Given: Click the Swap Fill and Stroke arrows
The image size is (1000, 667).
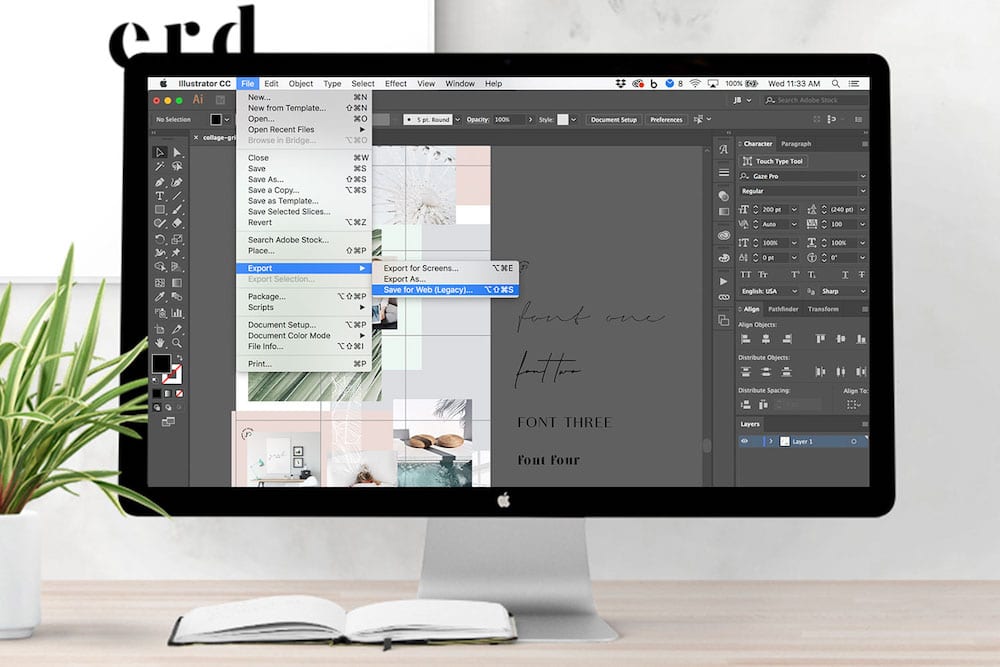Looking at the screenshot, I should click(179, 358).
